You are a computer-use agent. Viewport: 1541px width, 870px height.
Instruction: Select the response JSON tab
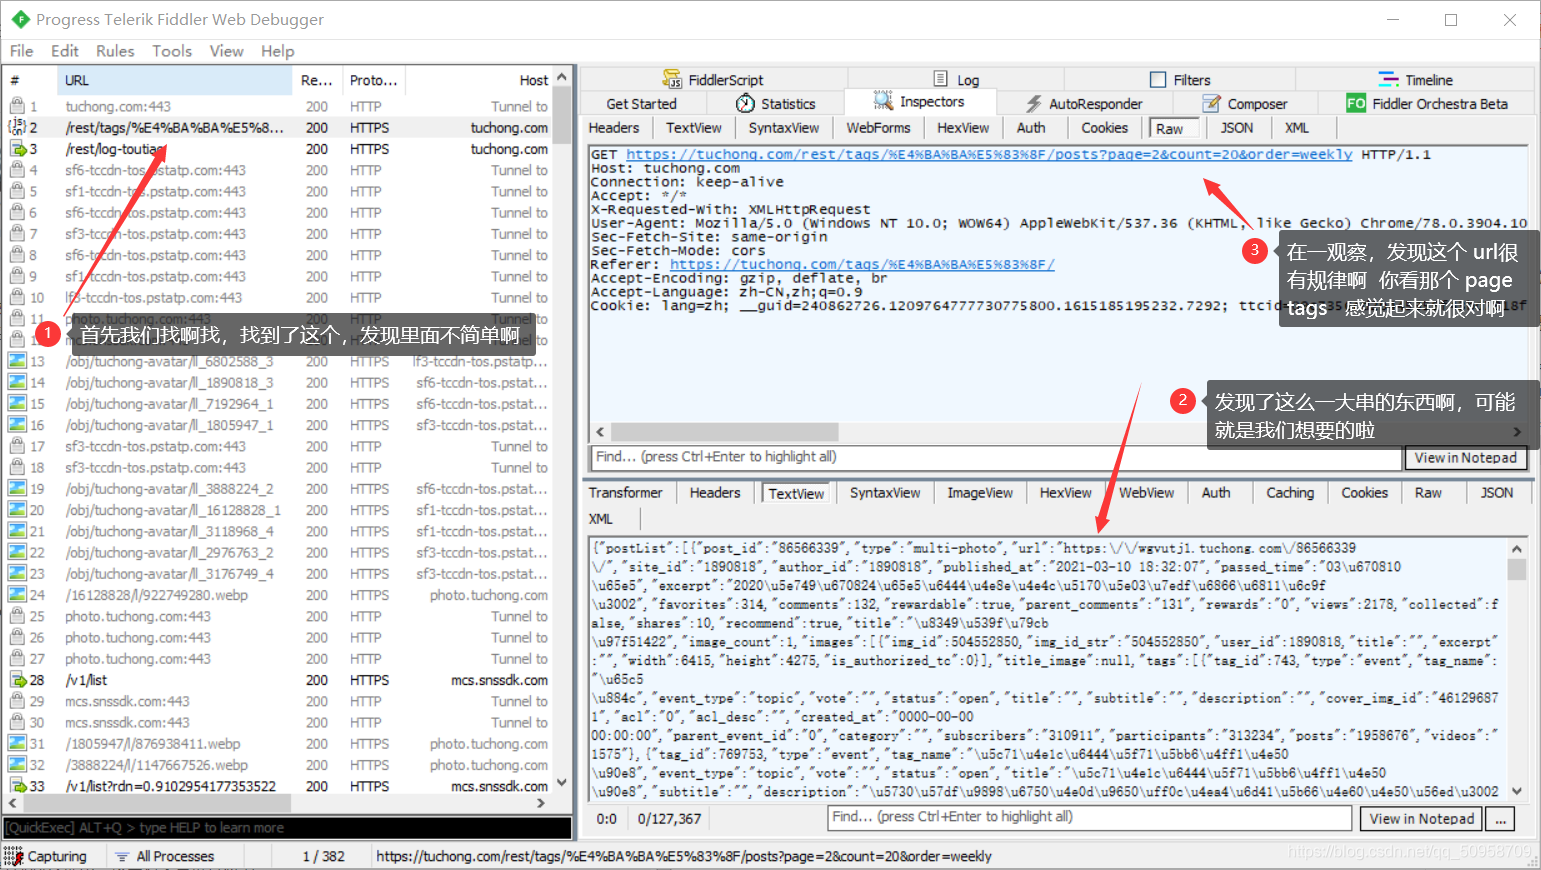pos(1497,493)
